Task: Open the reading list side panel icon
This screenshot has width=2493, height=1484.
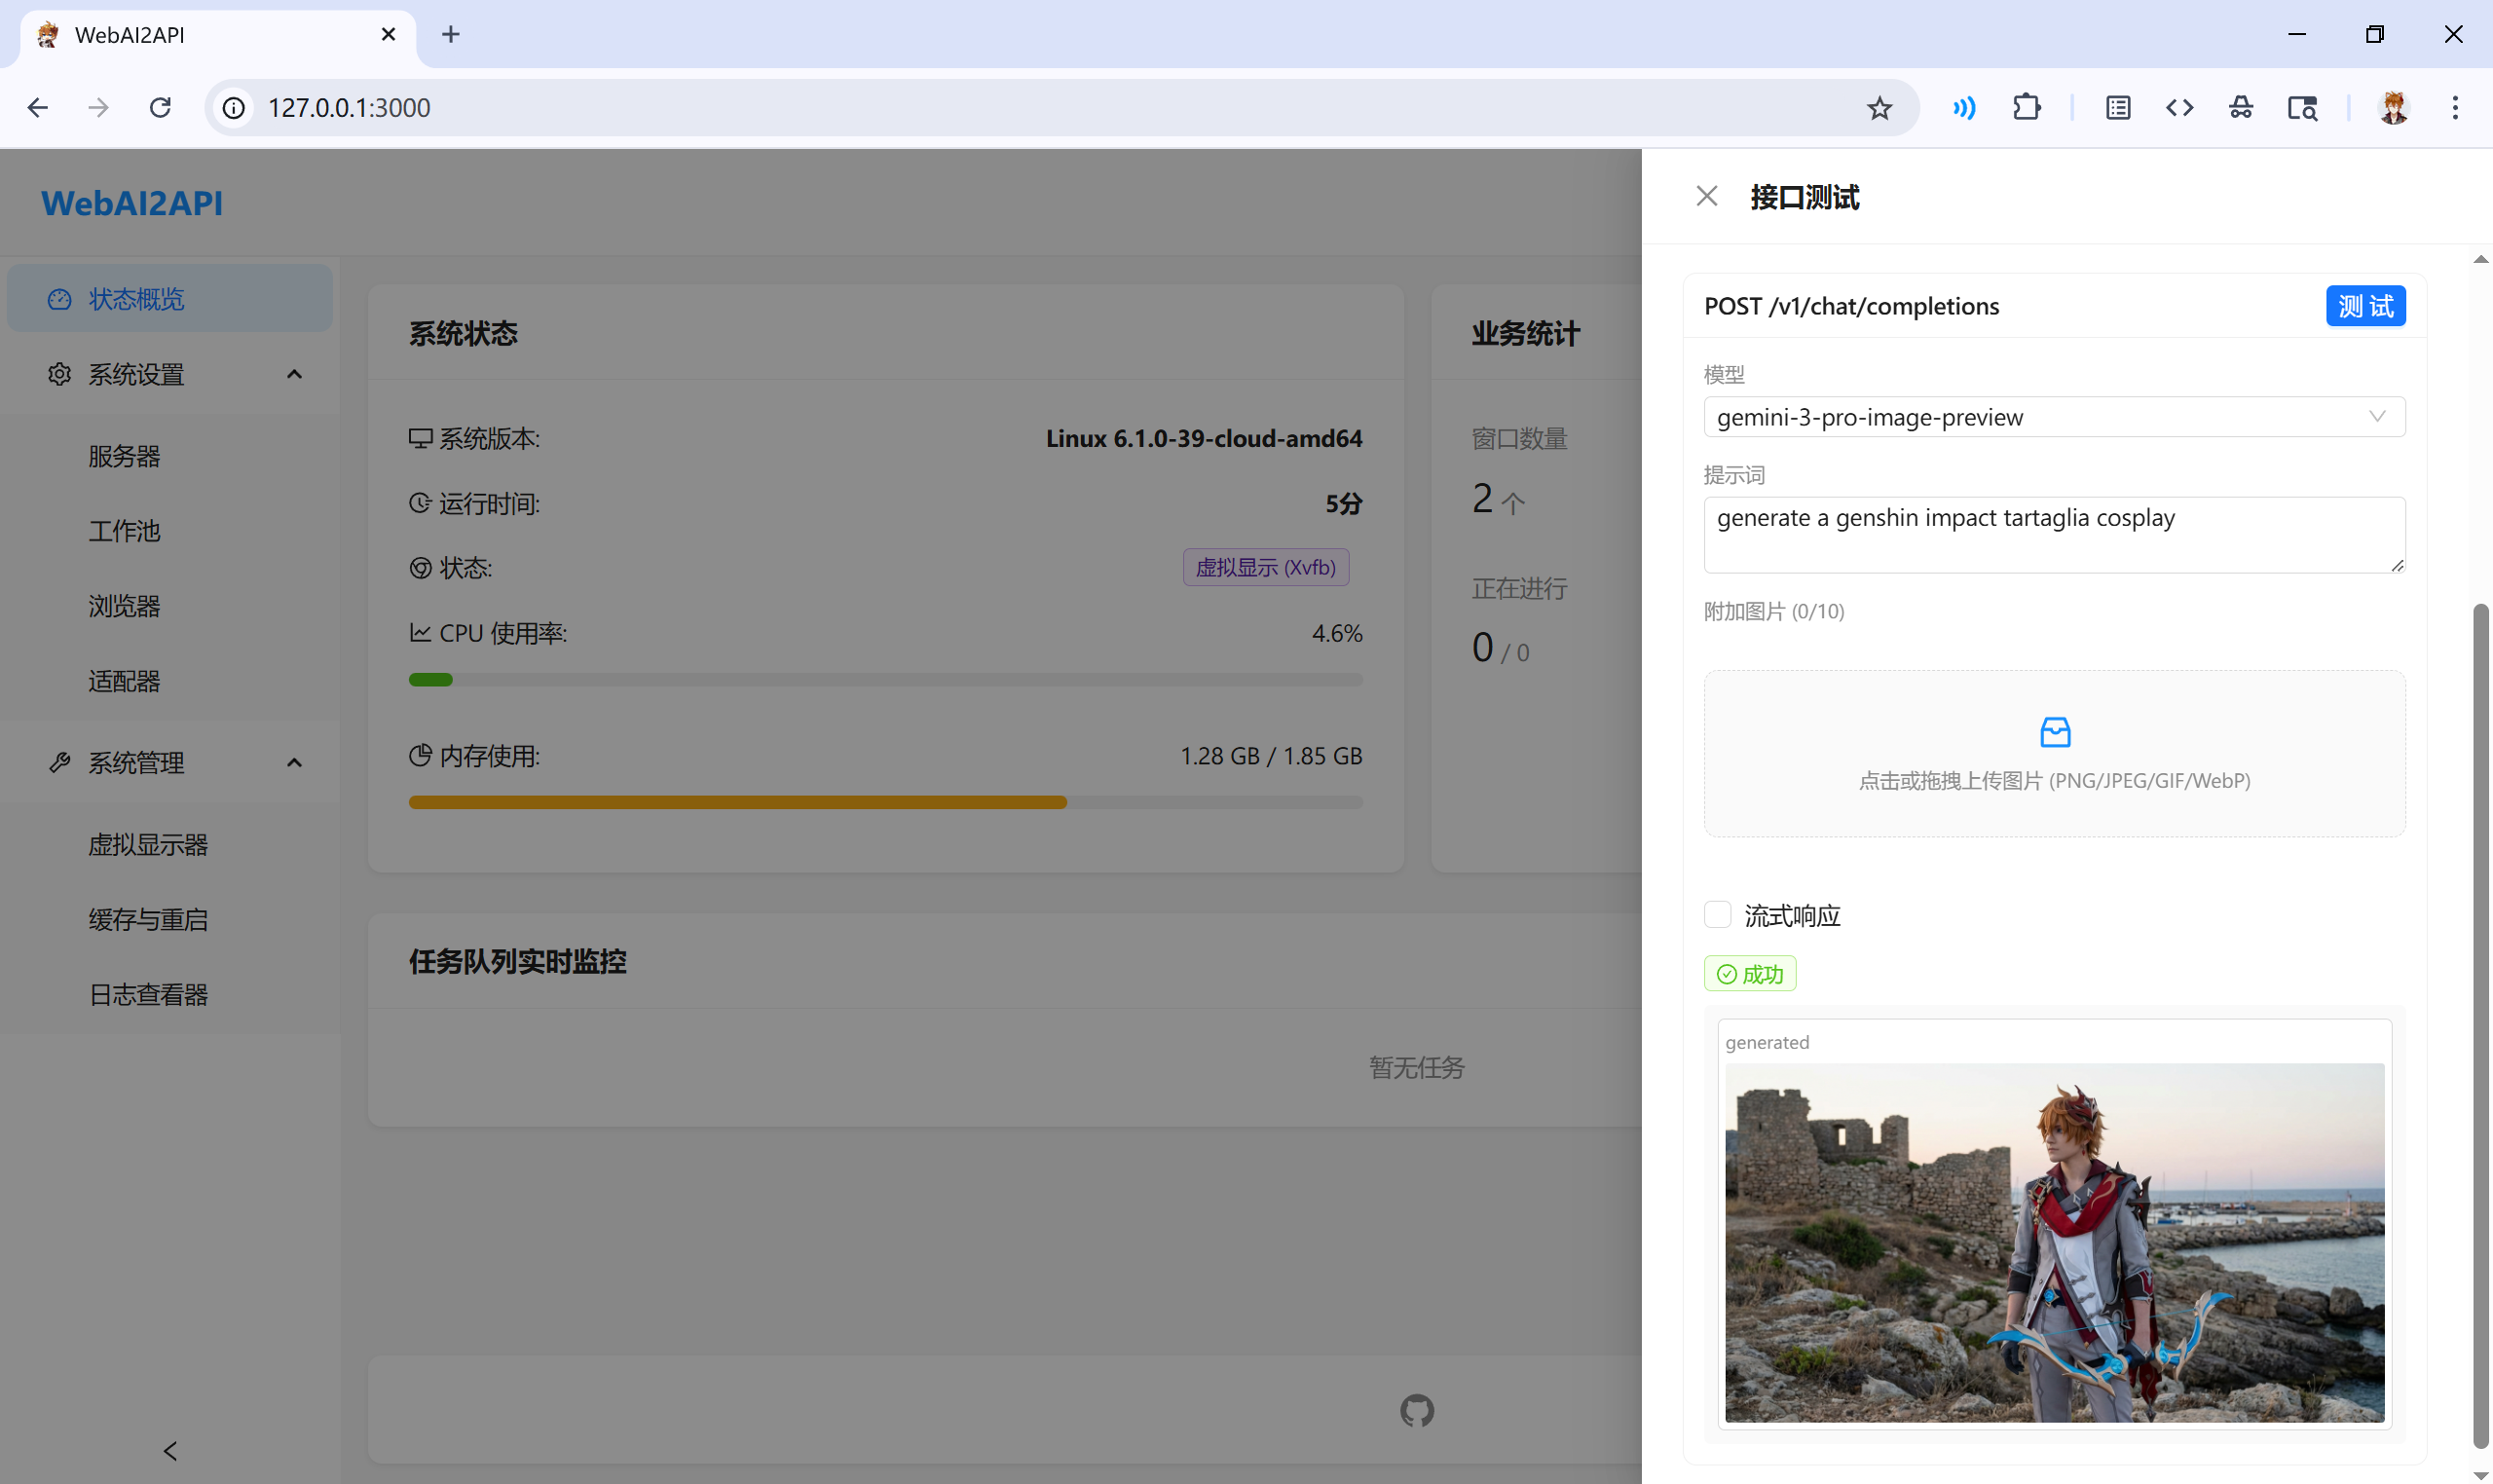Action: (2117, 108)
